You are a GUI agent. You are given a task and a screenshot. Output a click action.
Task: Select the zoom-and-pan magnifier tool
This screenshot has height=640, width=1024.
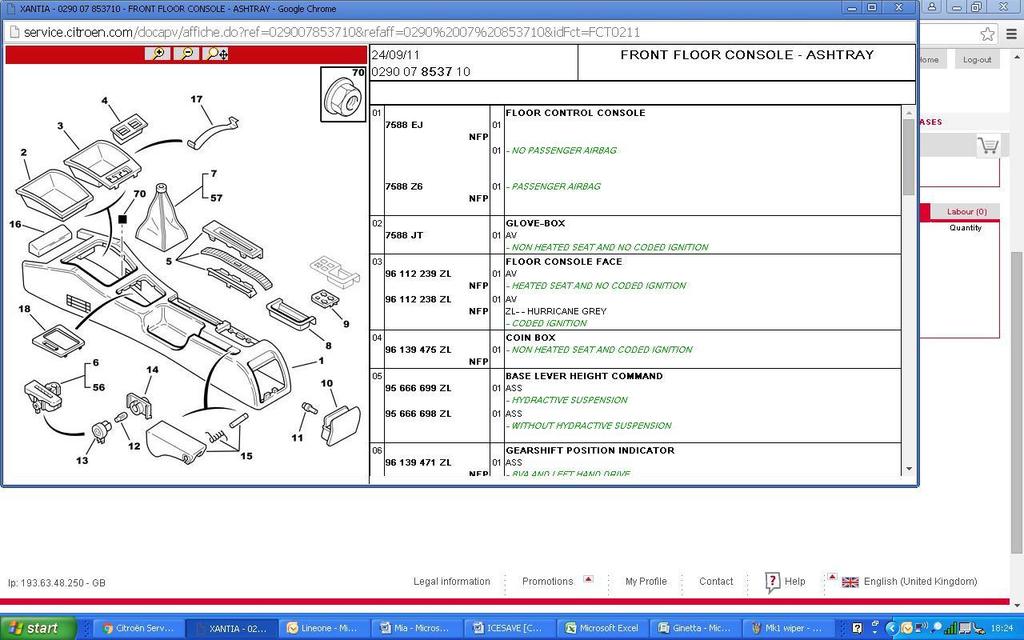tap(216, 54)
